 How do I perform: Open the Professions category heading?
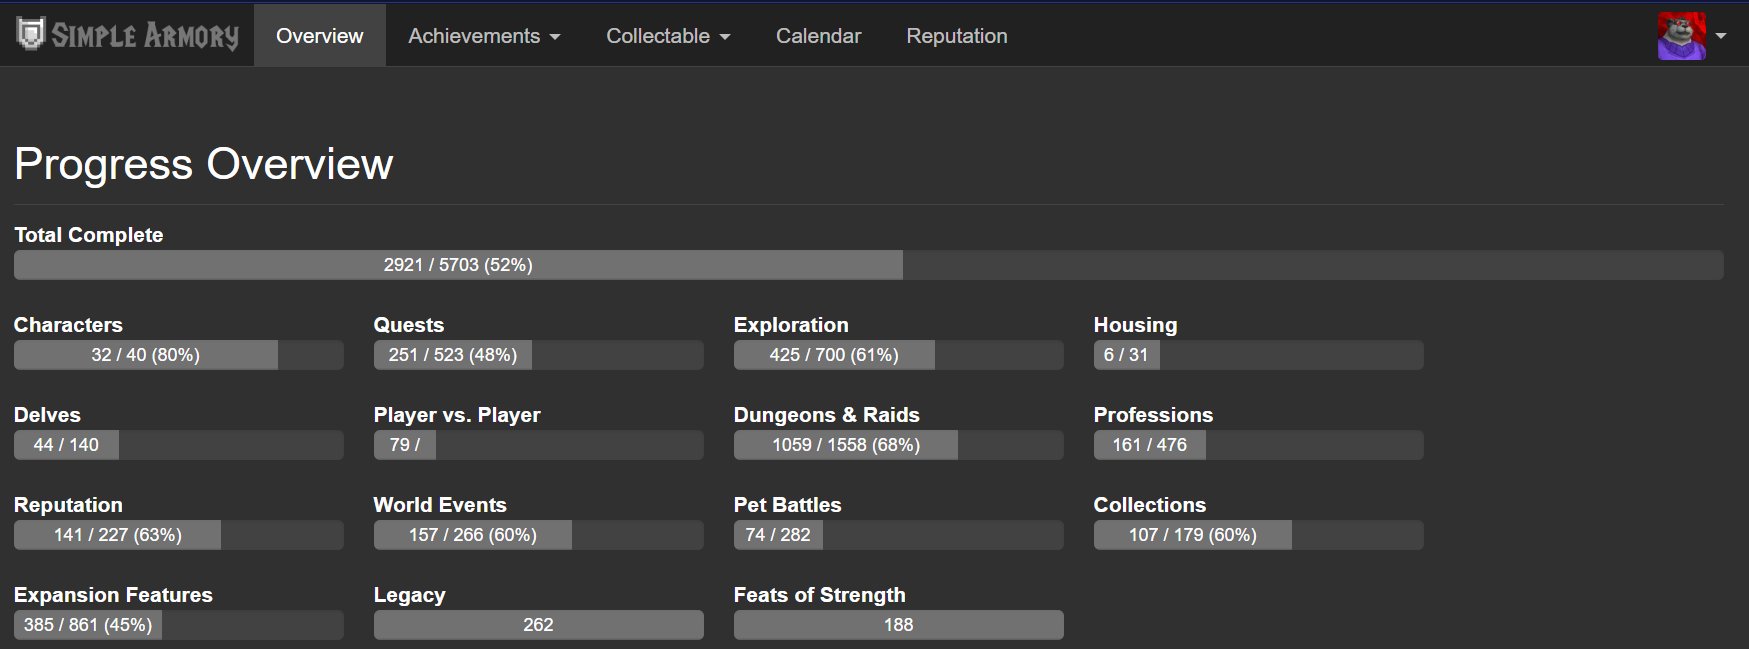tap(1153, 415)
